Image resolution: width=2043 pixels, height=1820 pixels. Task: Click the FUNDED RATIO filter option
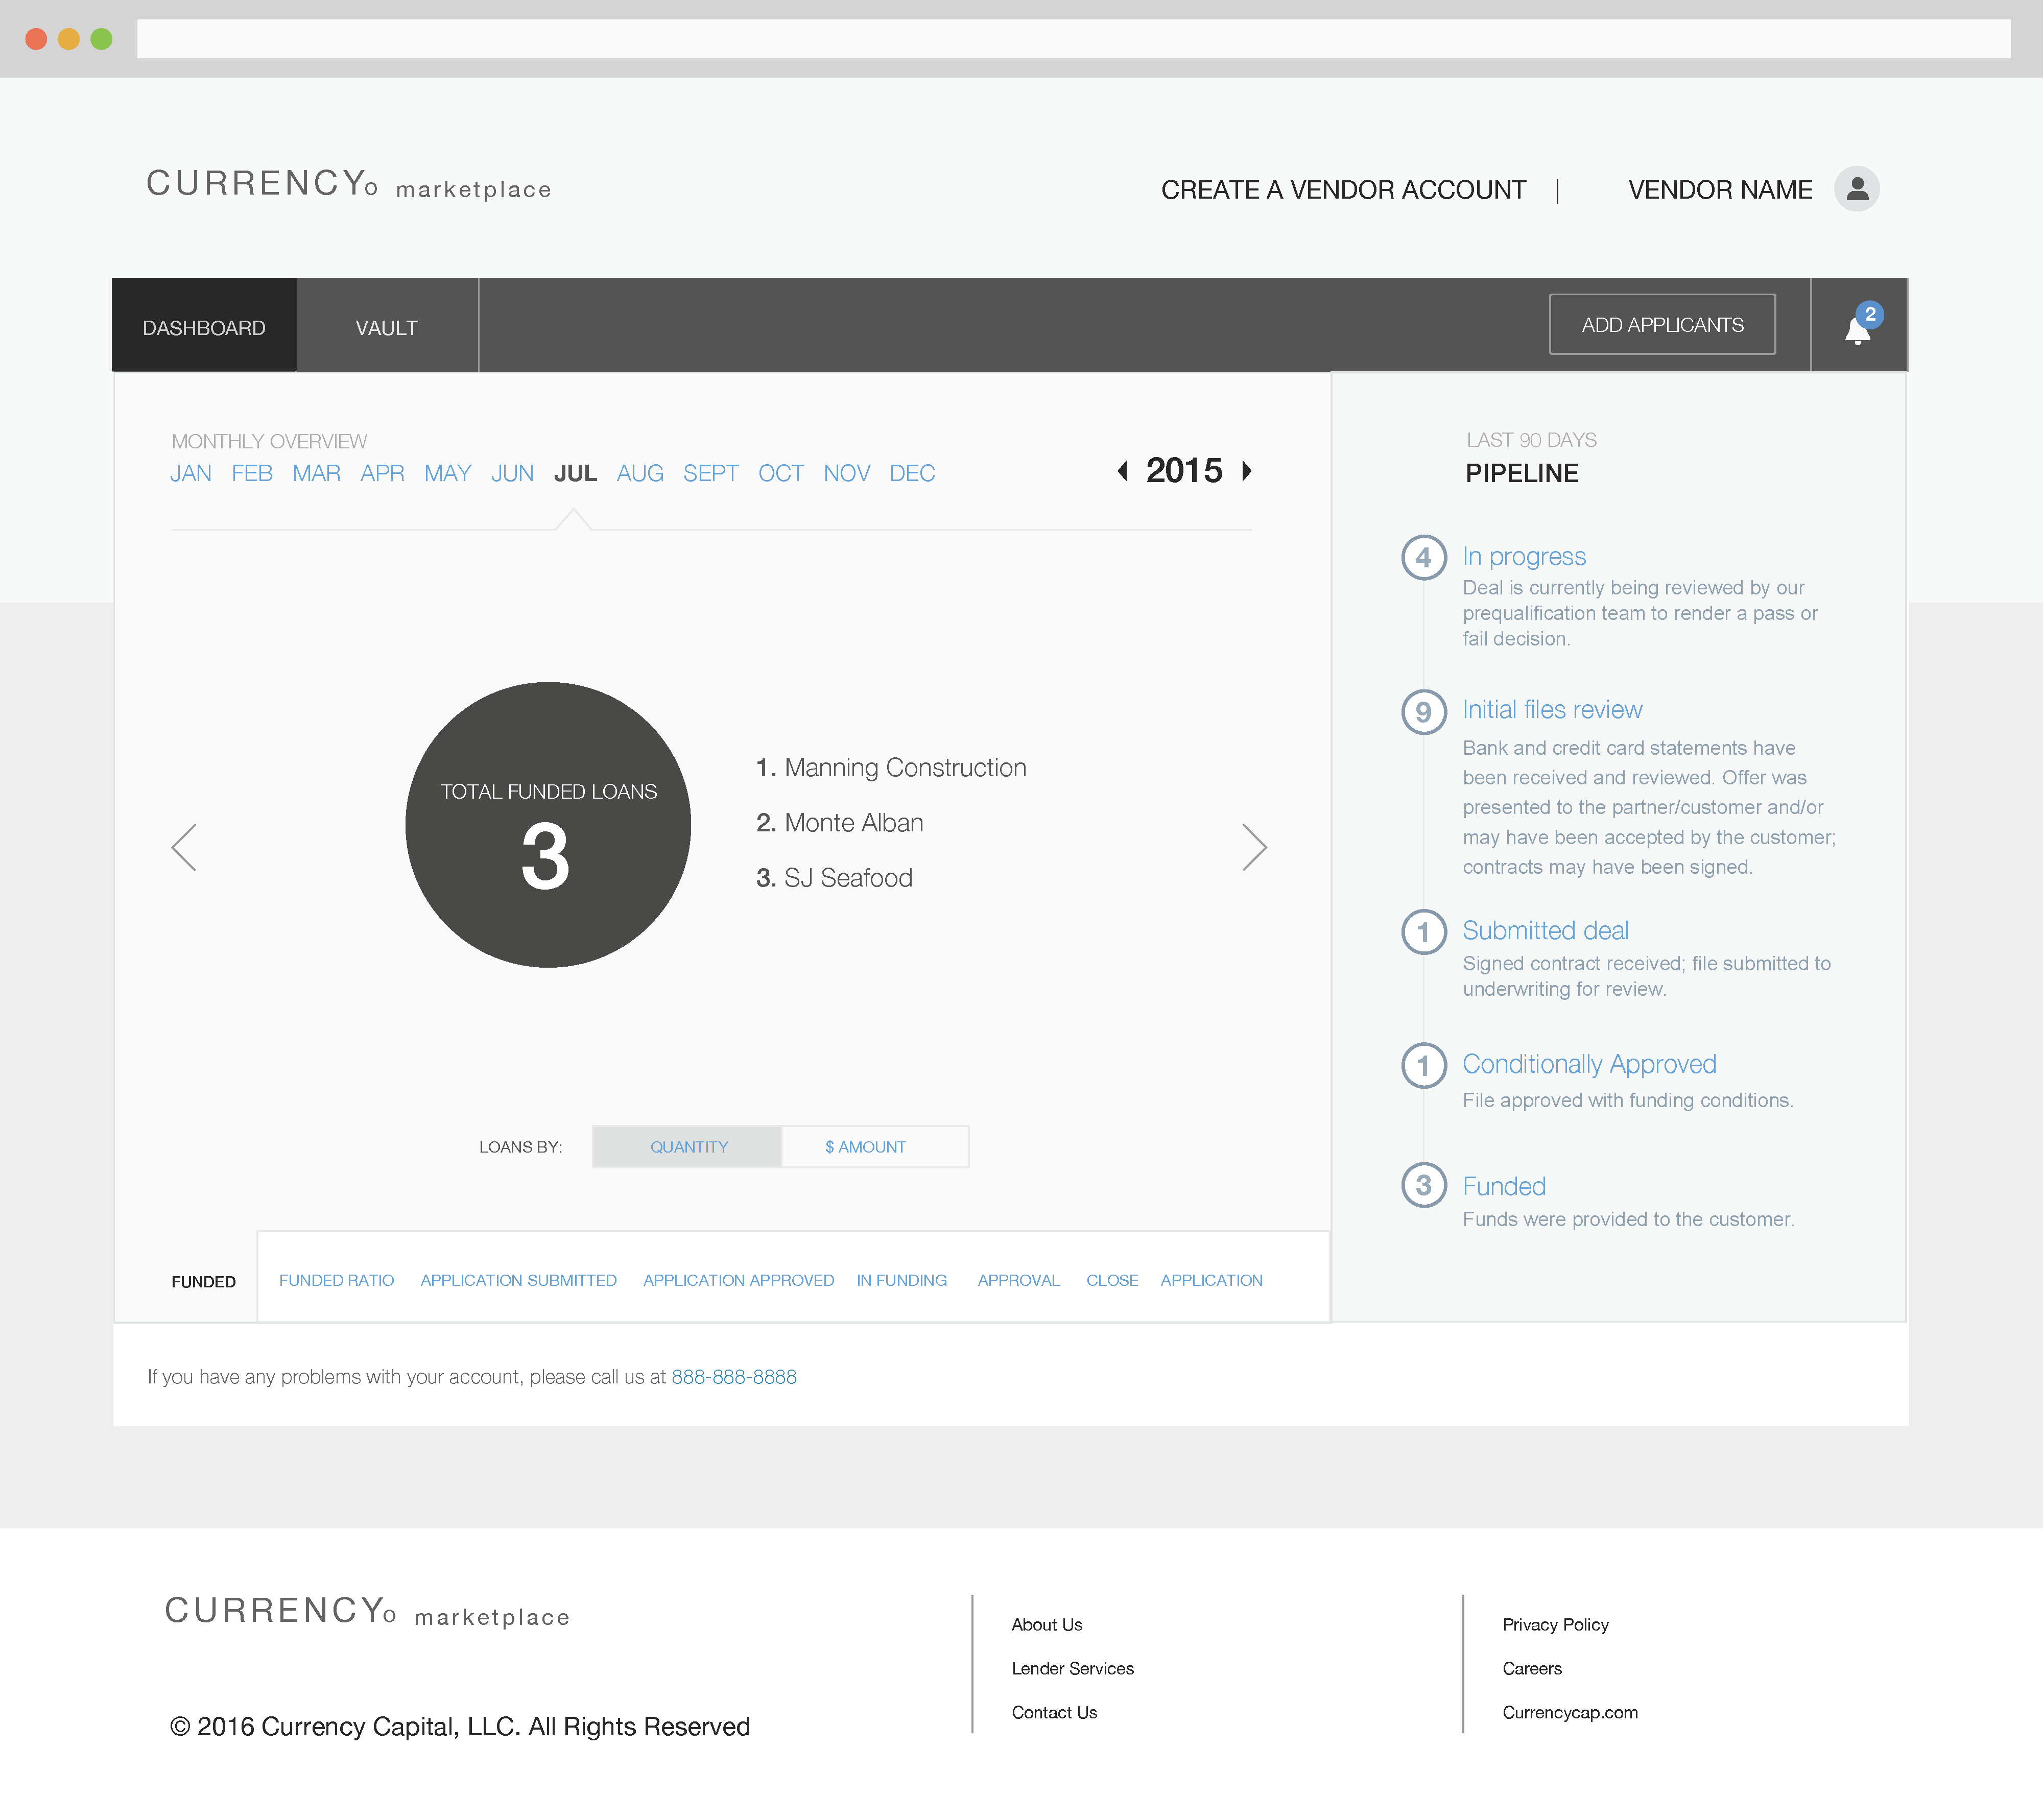tap(337, 1280)
